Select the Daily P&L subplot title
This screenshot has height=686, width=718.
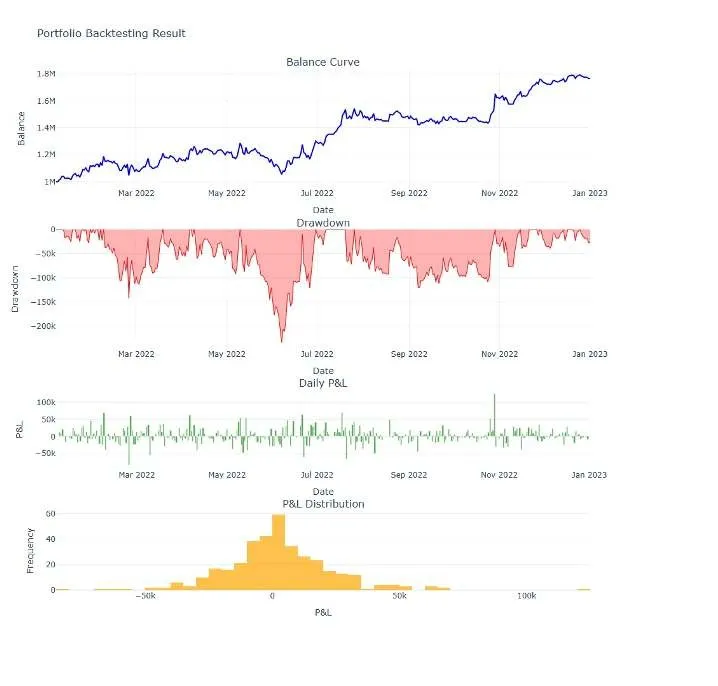click(323, 383)
